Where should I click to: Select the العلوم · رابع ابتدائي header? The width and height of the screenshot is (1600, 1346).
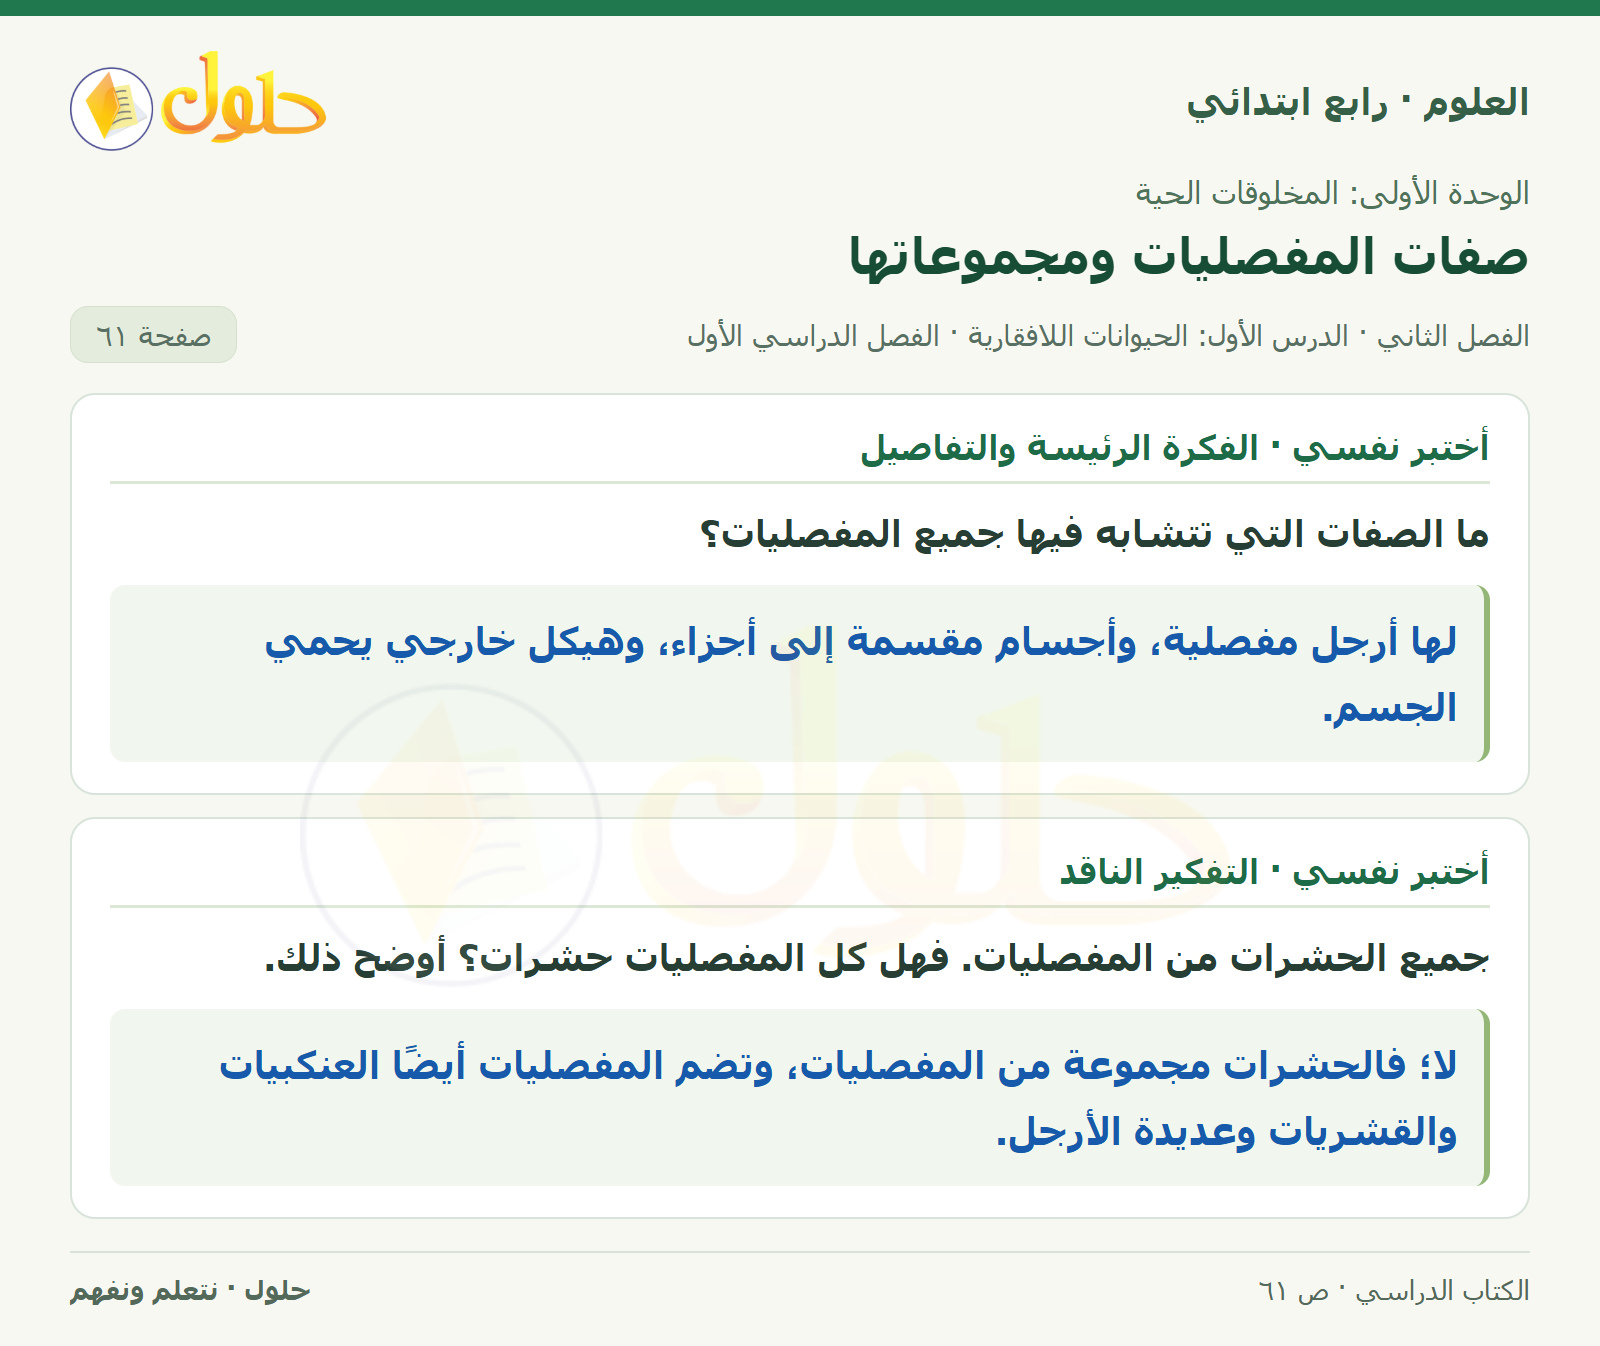[x=1357, y=103]
